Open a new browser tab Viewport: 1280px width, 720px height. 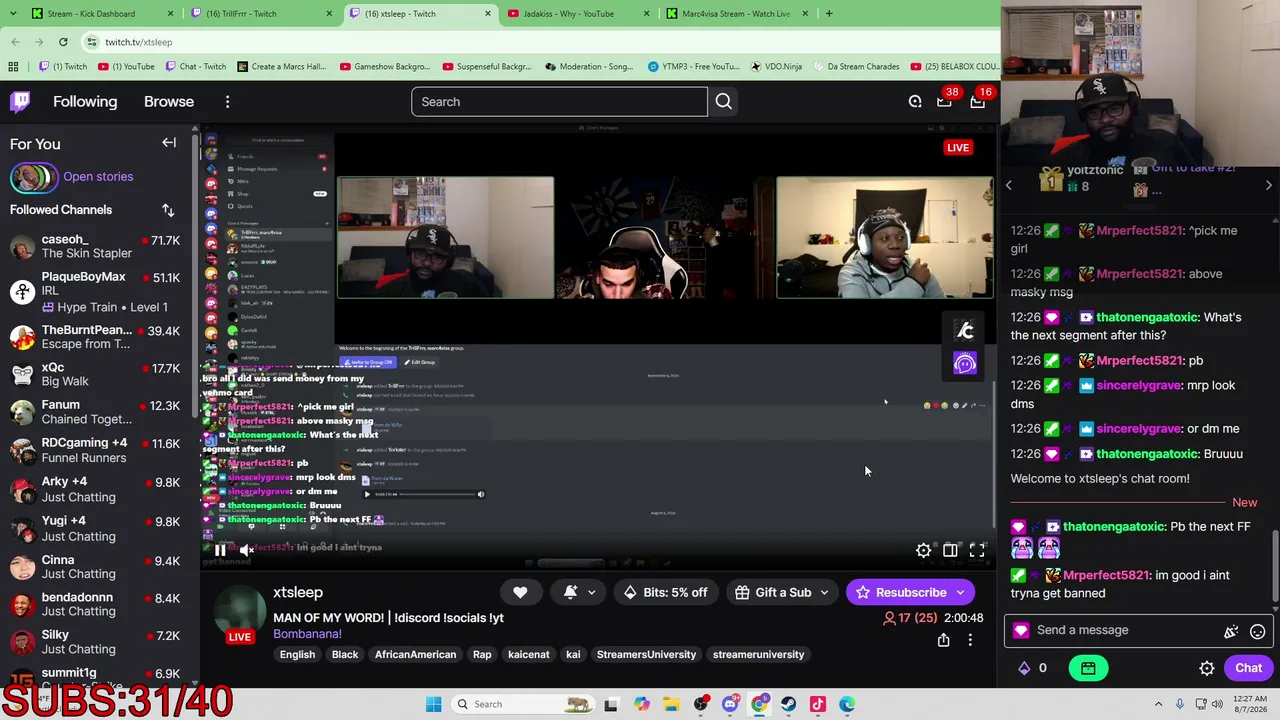click(829, 14)
